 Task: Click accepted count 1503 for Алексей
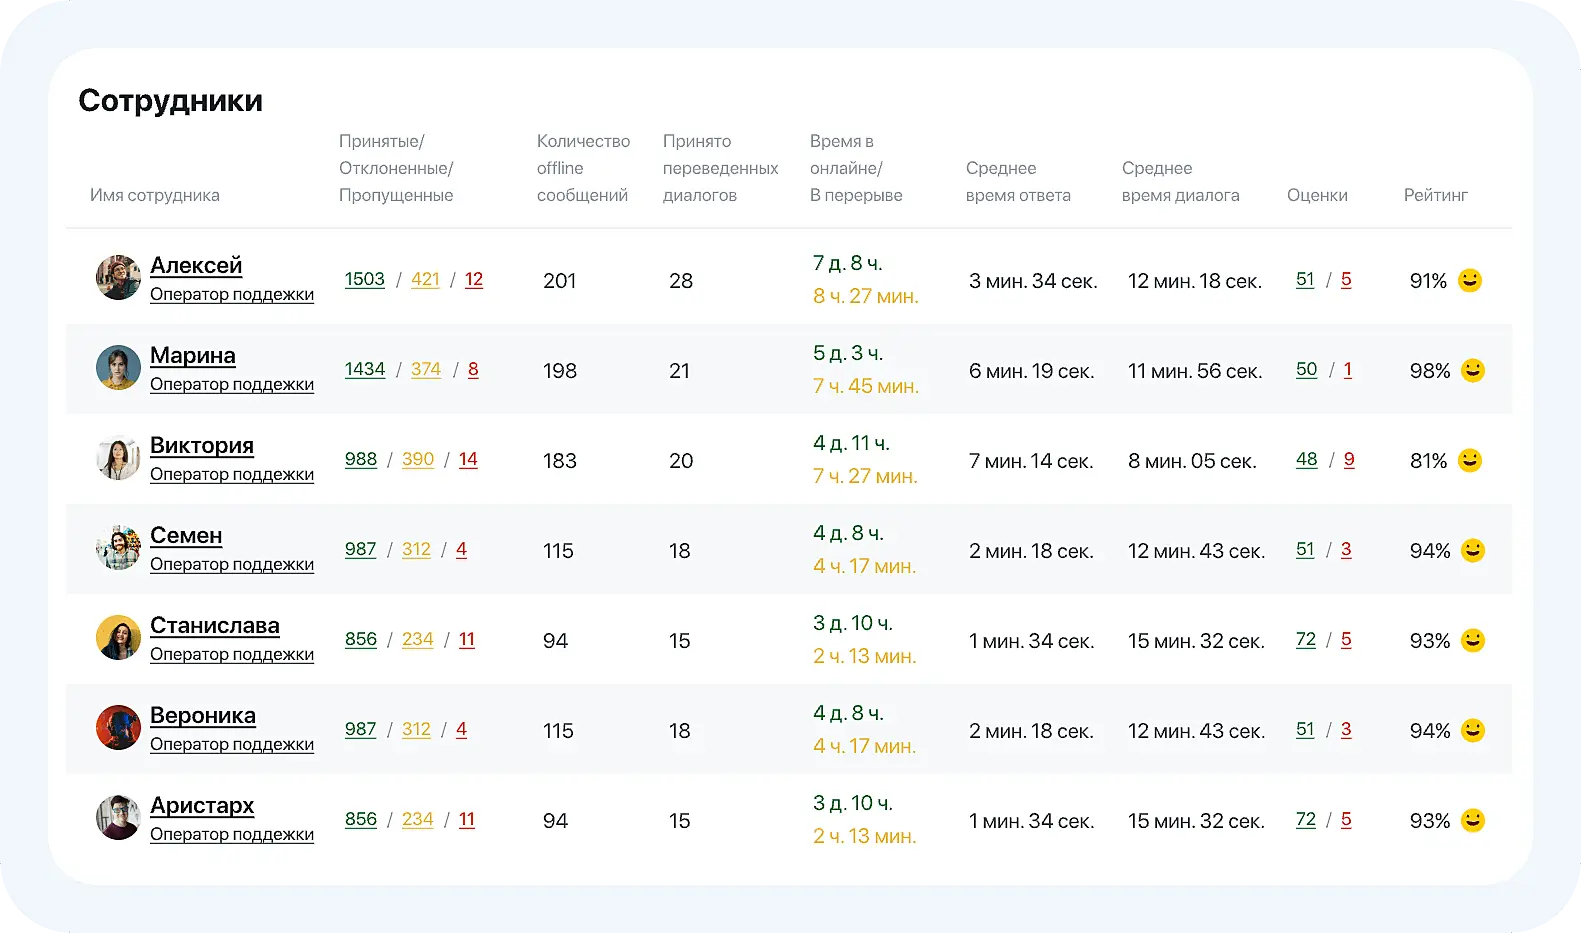click(364, 279)
